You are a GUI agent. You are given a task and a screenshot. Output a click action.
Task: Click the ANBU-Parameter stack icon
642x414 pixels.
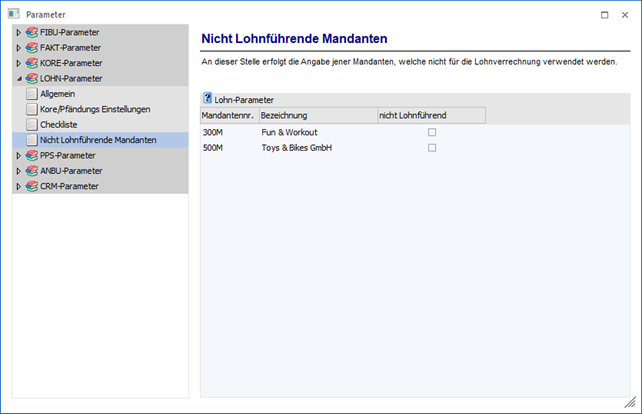click(31, 170)
